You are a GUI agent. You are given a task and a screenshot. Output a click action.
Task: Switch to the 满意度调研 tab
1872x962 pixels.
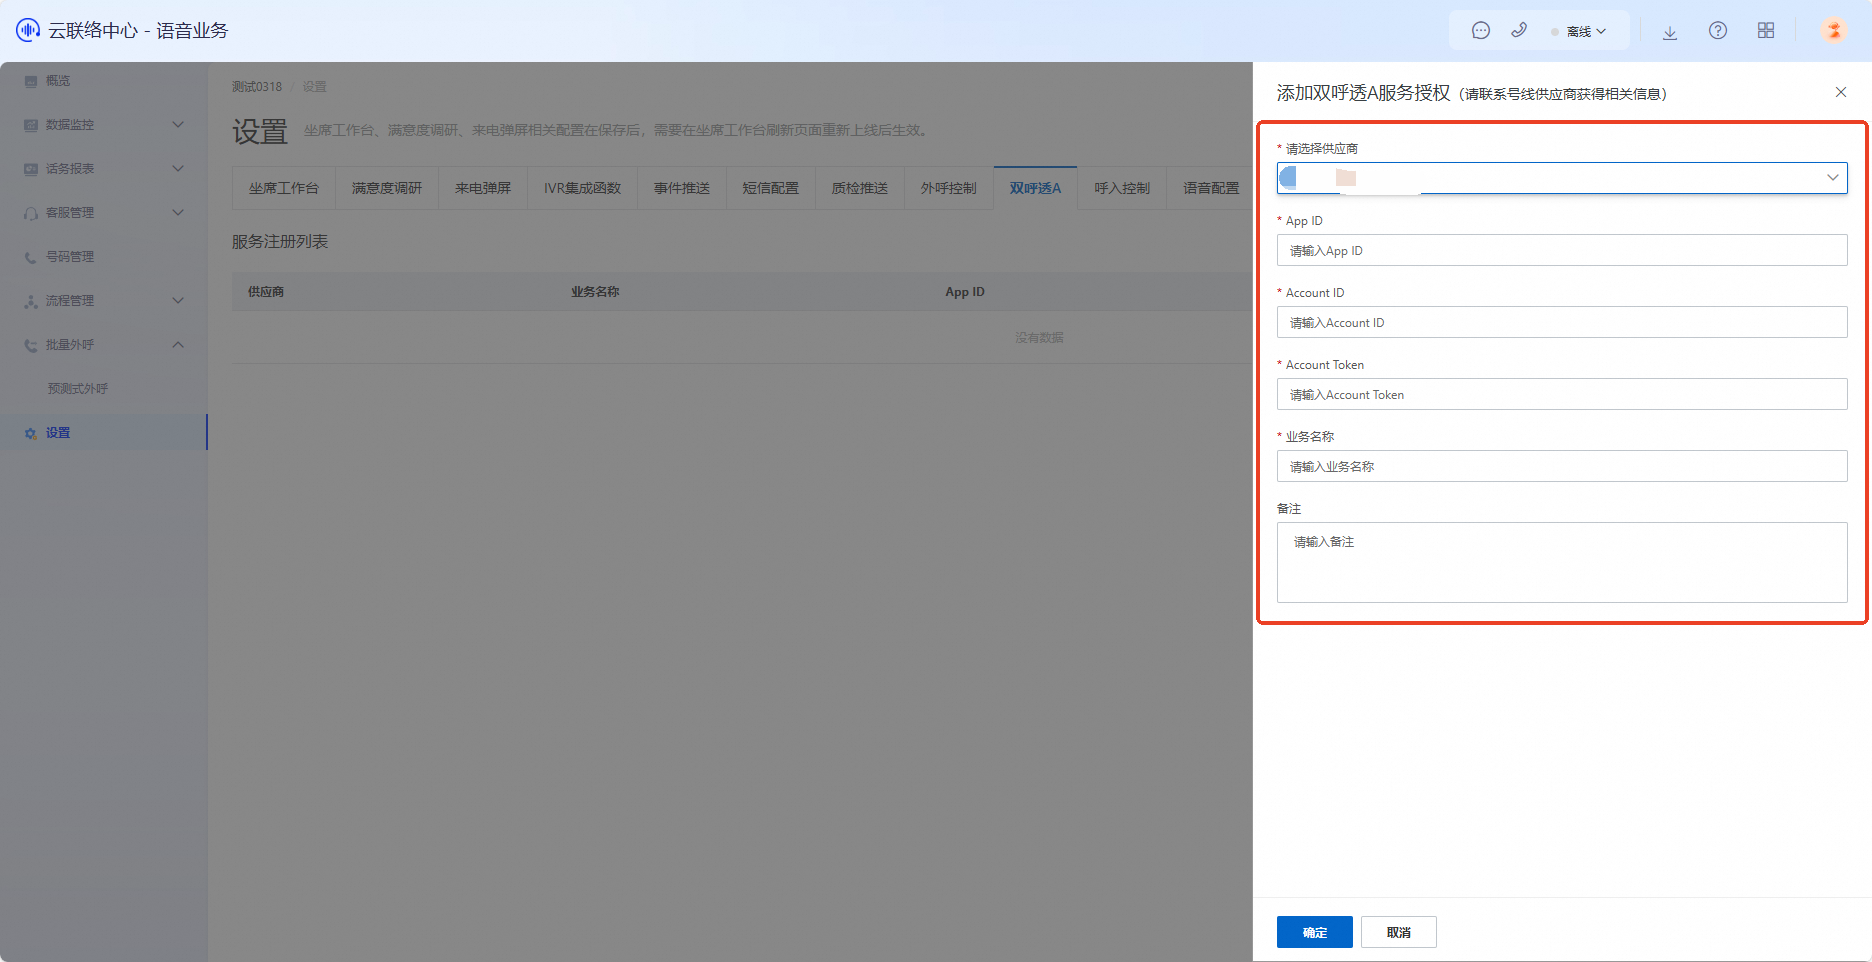[x=387, y=188]
